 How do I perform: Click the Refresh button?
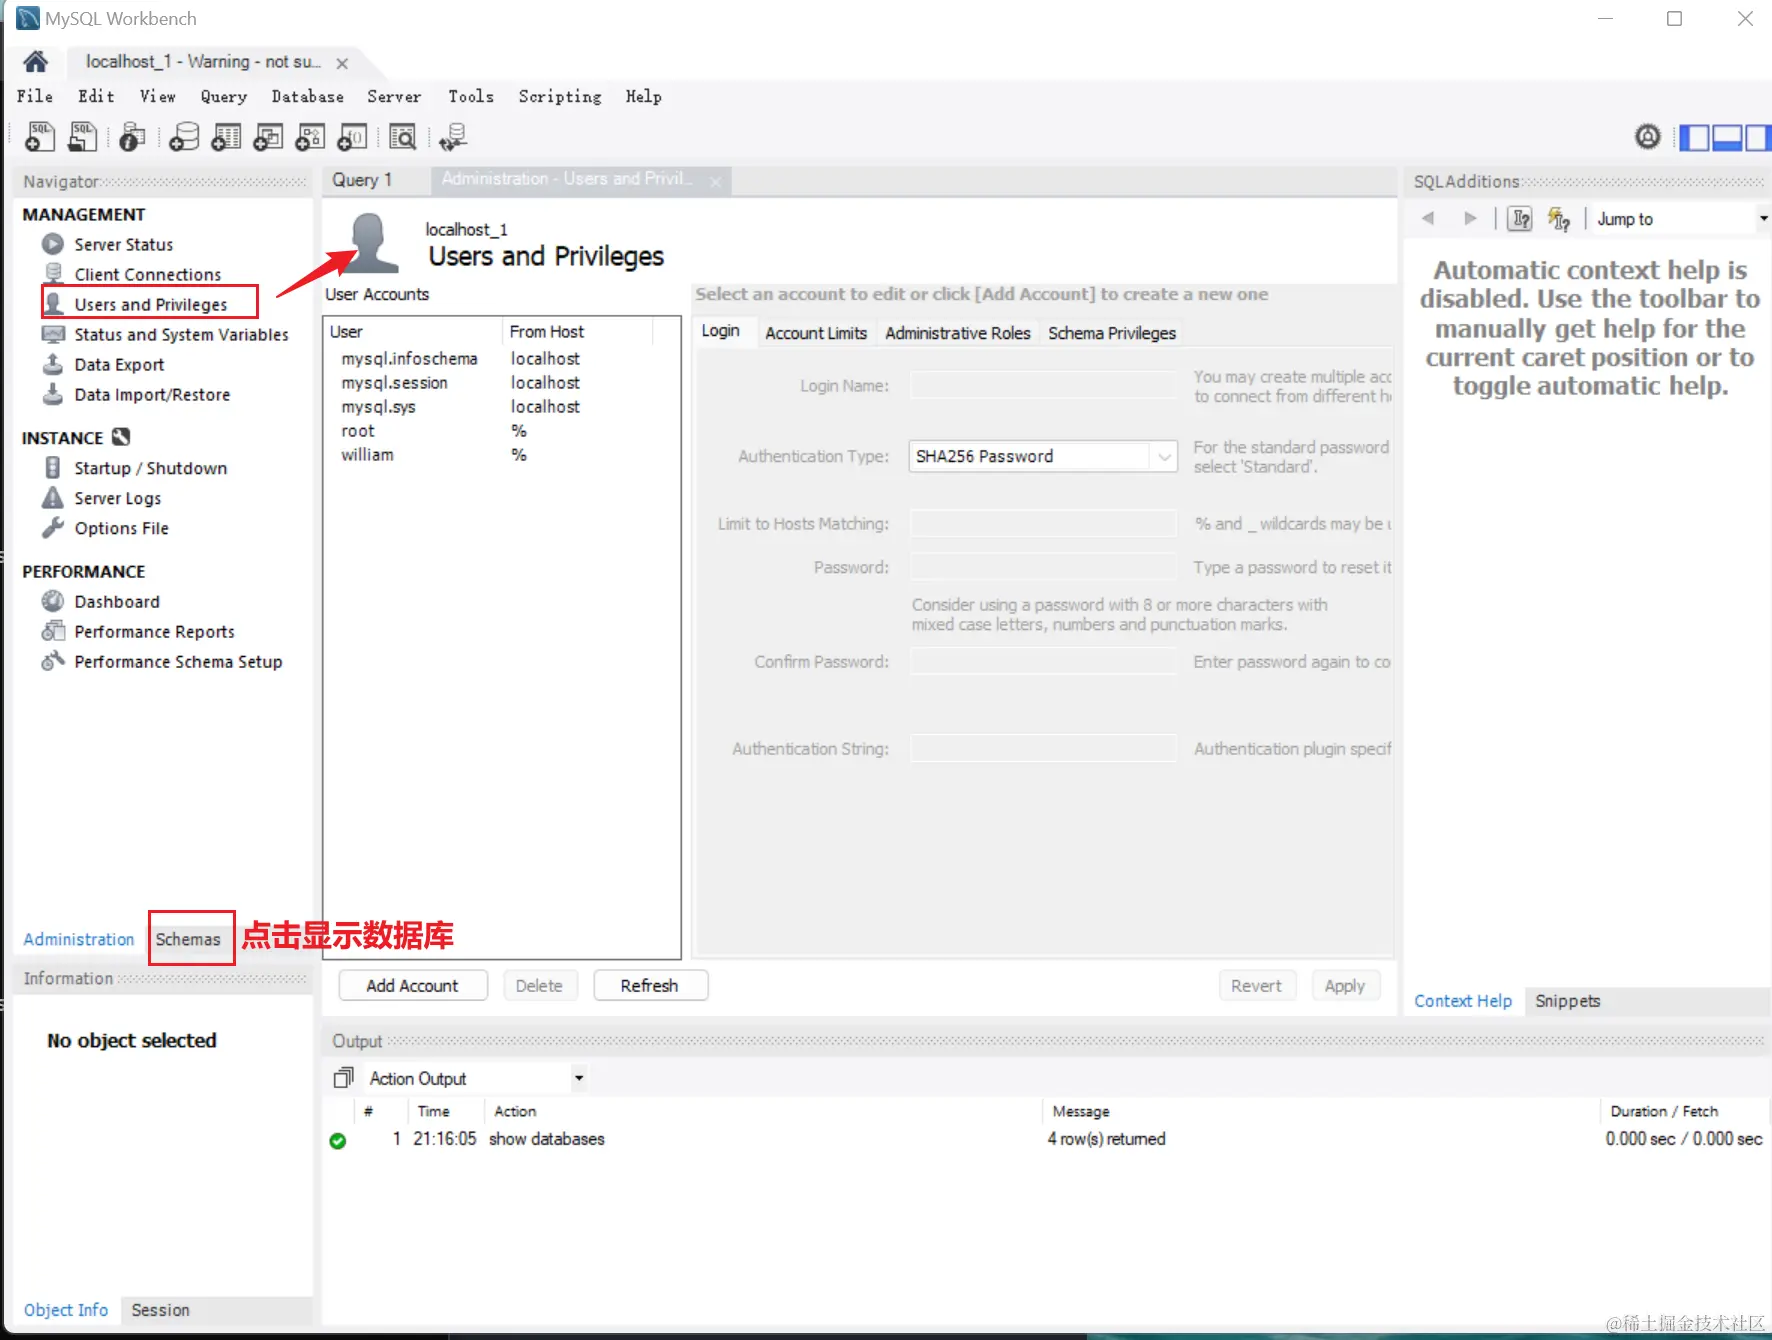[x=650, y=985]
